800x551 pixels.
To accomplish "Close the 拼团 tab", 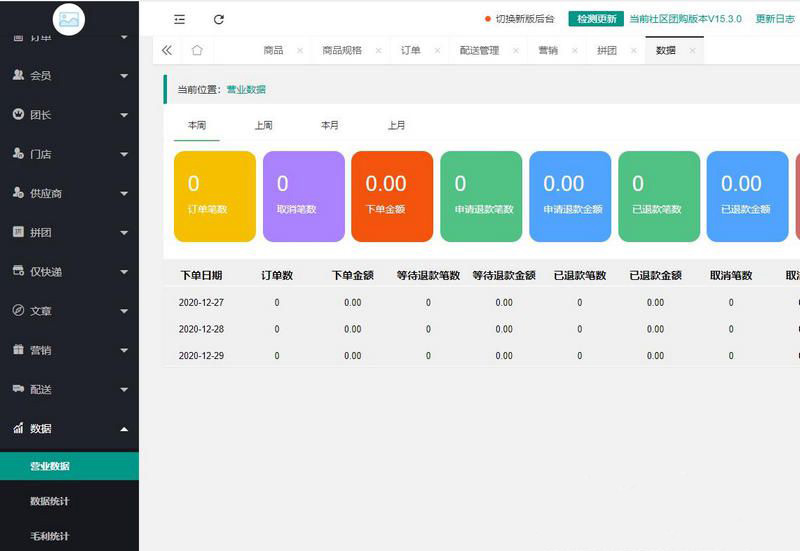I will pyautogui.click(x=634, y=51).
